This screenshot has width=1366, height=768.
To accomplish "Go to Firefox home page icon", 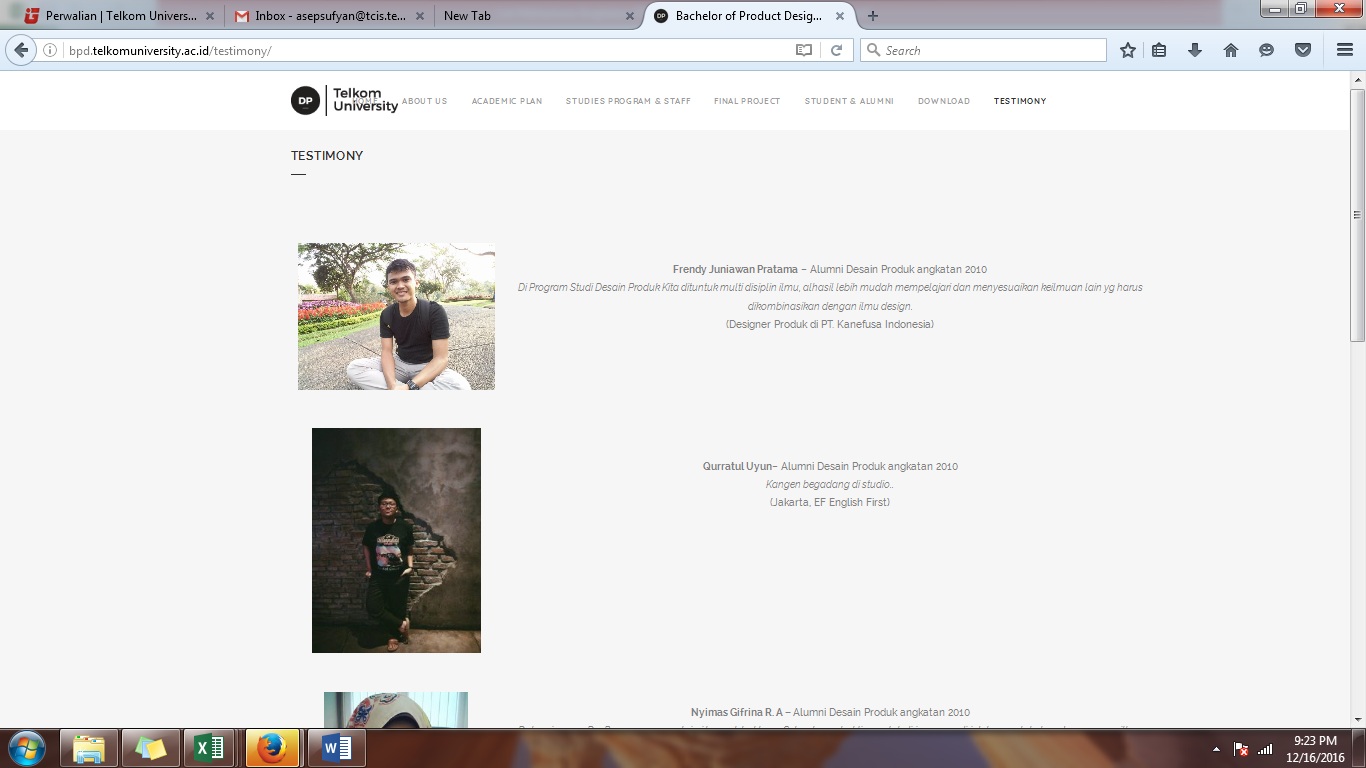I will [x=1231, y=50].
